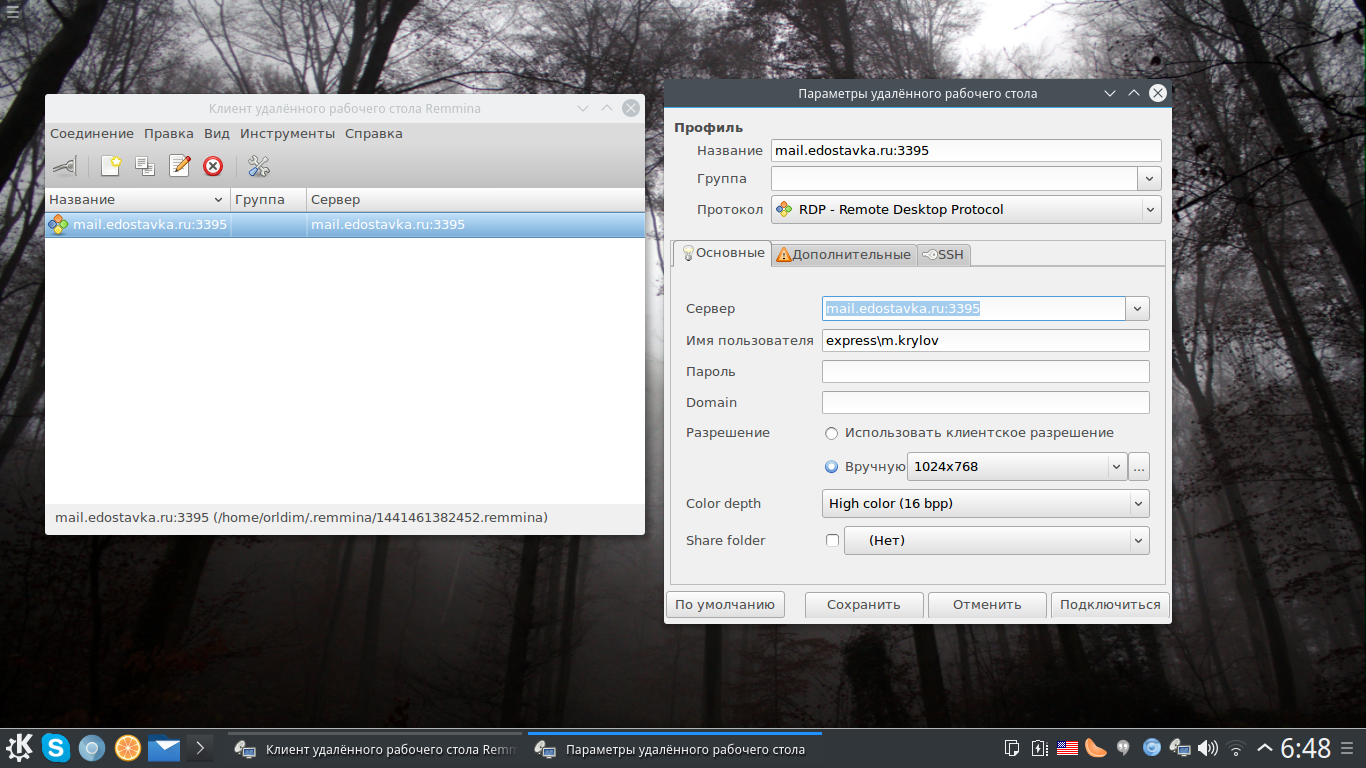Click the '...' resolution editor button
Viewport: 1366px width, 768px height.
coord(1139,467)
